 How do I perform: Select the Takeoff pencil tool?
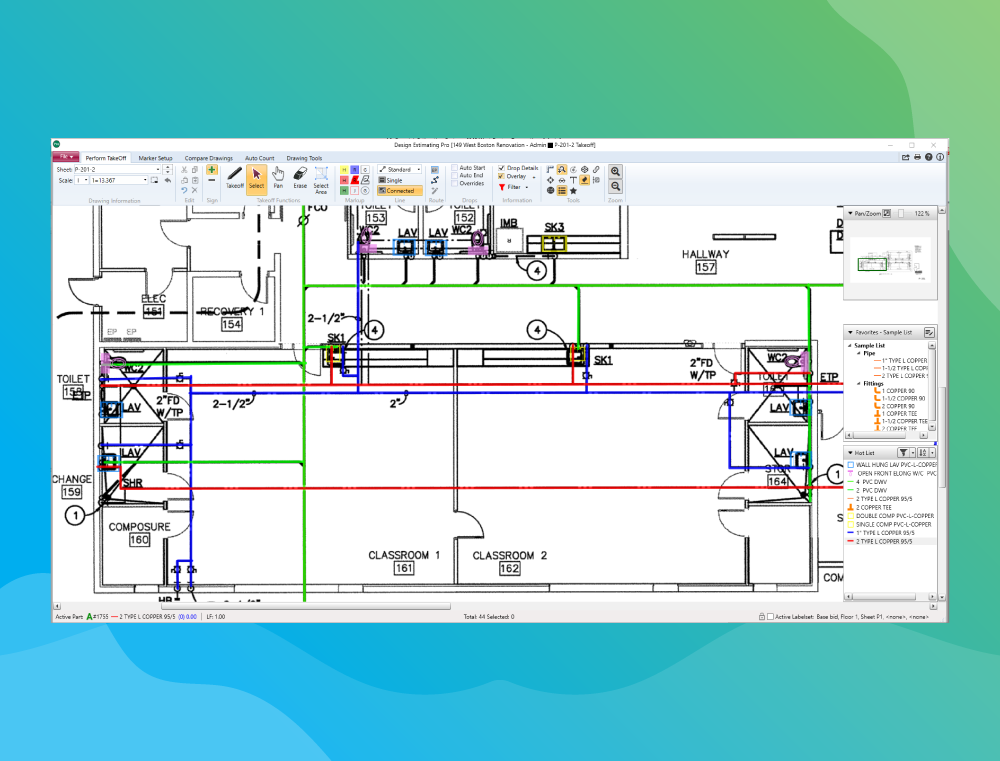click(234, 177)
